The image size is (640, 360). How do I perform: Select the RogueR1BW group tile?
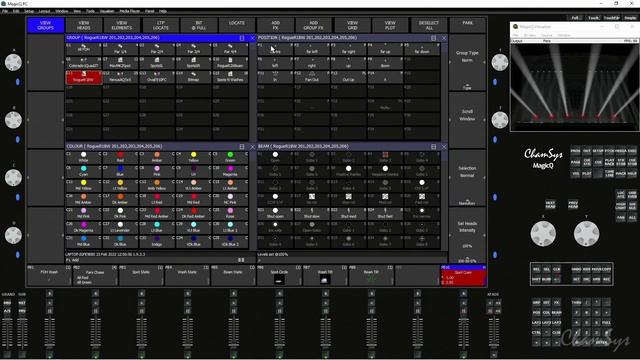[x=84, y=77]
